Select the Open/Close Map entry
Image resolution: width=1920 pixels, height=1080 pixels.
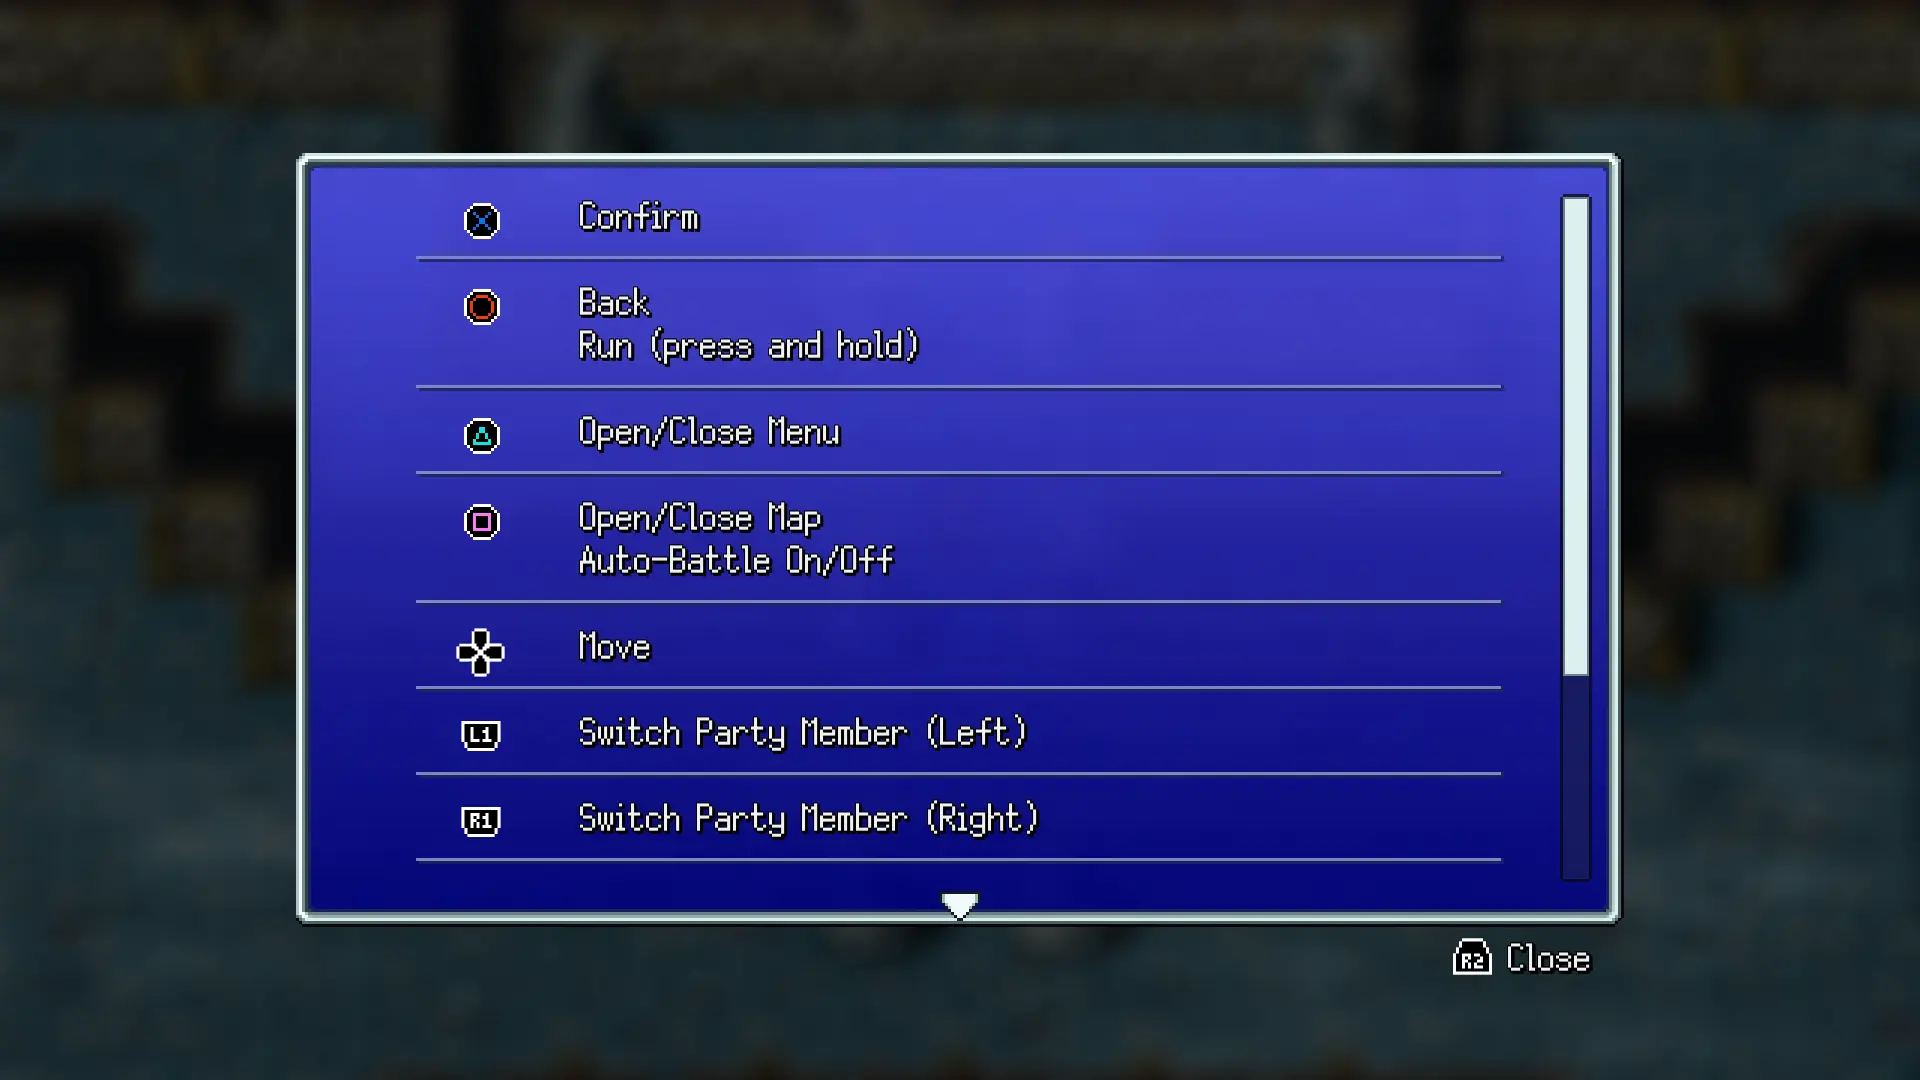[x=700, y=518]
